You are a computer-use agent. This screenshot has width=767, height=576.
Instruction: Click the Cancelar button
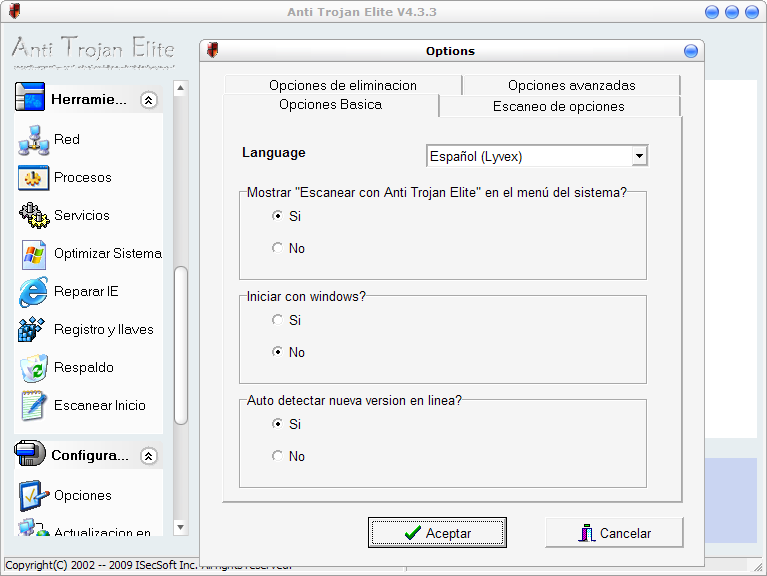(614, 533)
